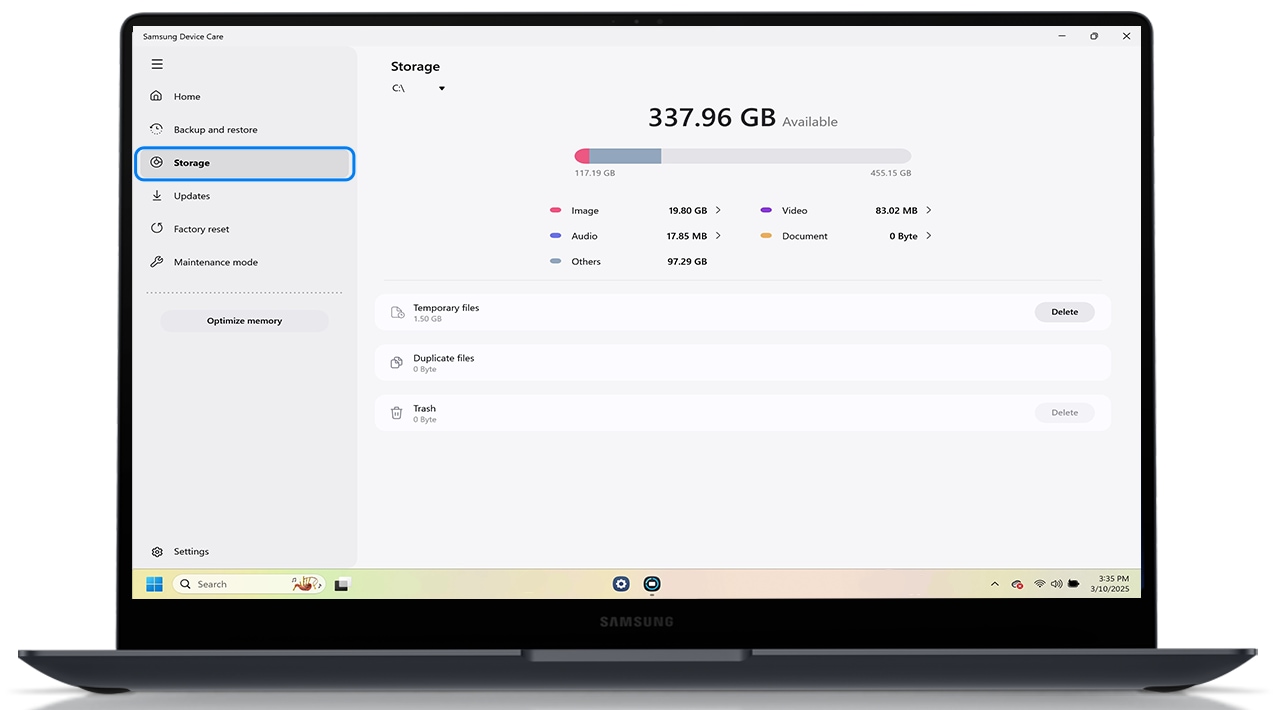Open the clock and date in taskbar

pyautogui.click(x=1109, y=584)
